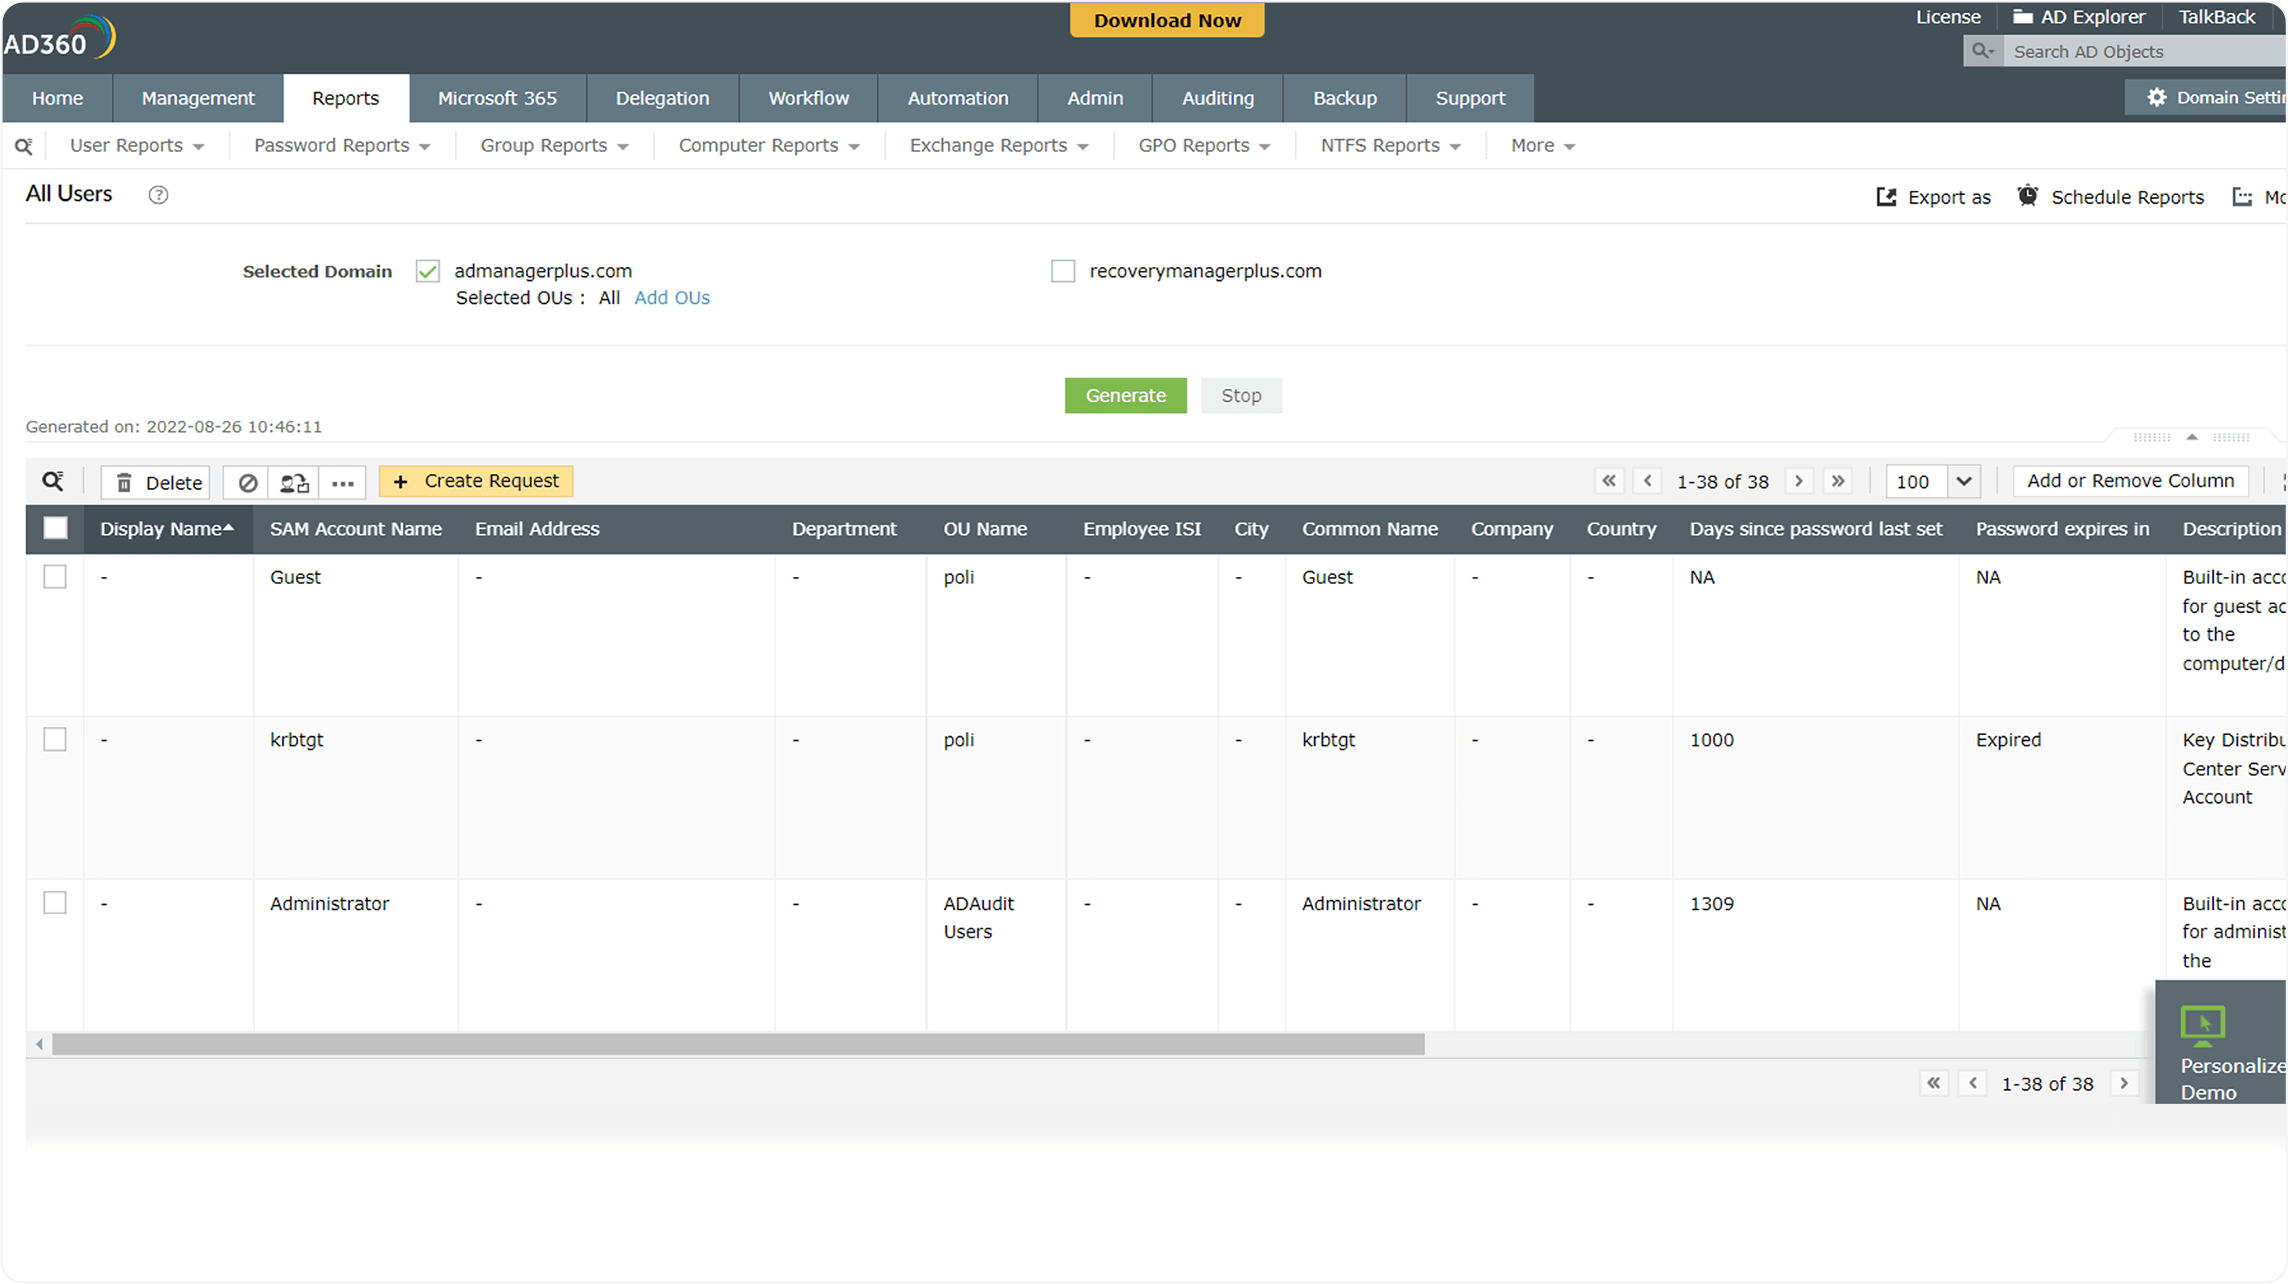The width and height of the screenshot is (2288, 1284).
Task: Uncheck the admanagerplus.com domain checkbox
Action: click(x=428, y=271)
